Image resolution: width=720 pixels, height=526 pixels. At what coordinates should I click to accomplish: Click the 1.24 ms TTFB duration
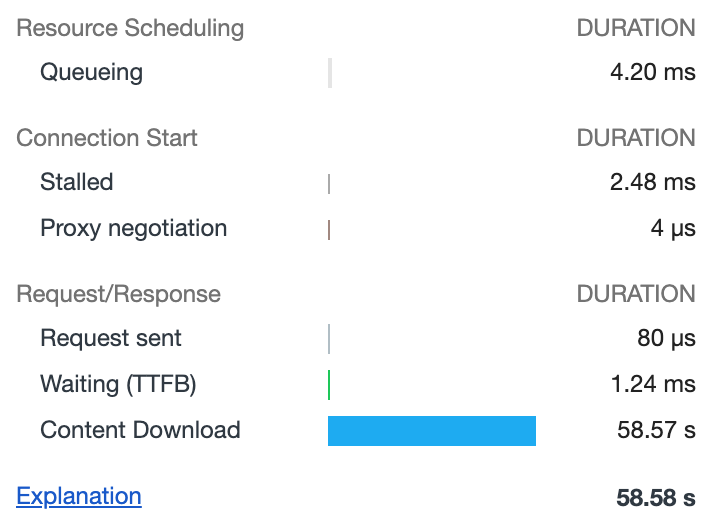[x=652, y=384]
